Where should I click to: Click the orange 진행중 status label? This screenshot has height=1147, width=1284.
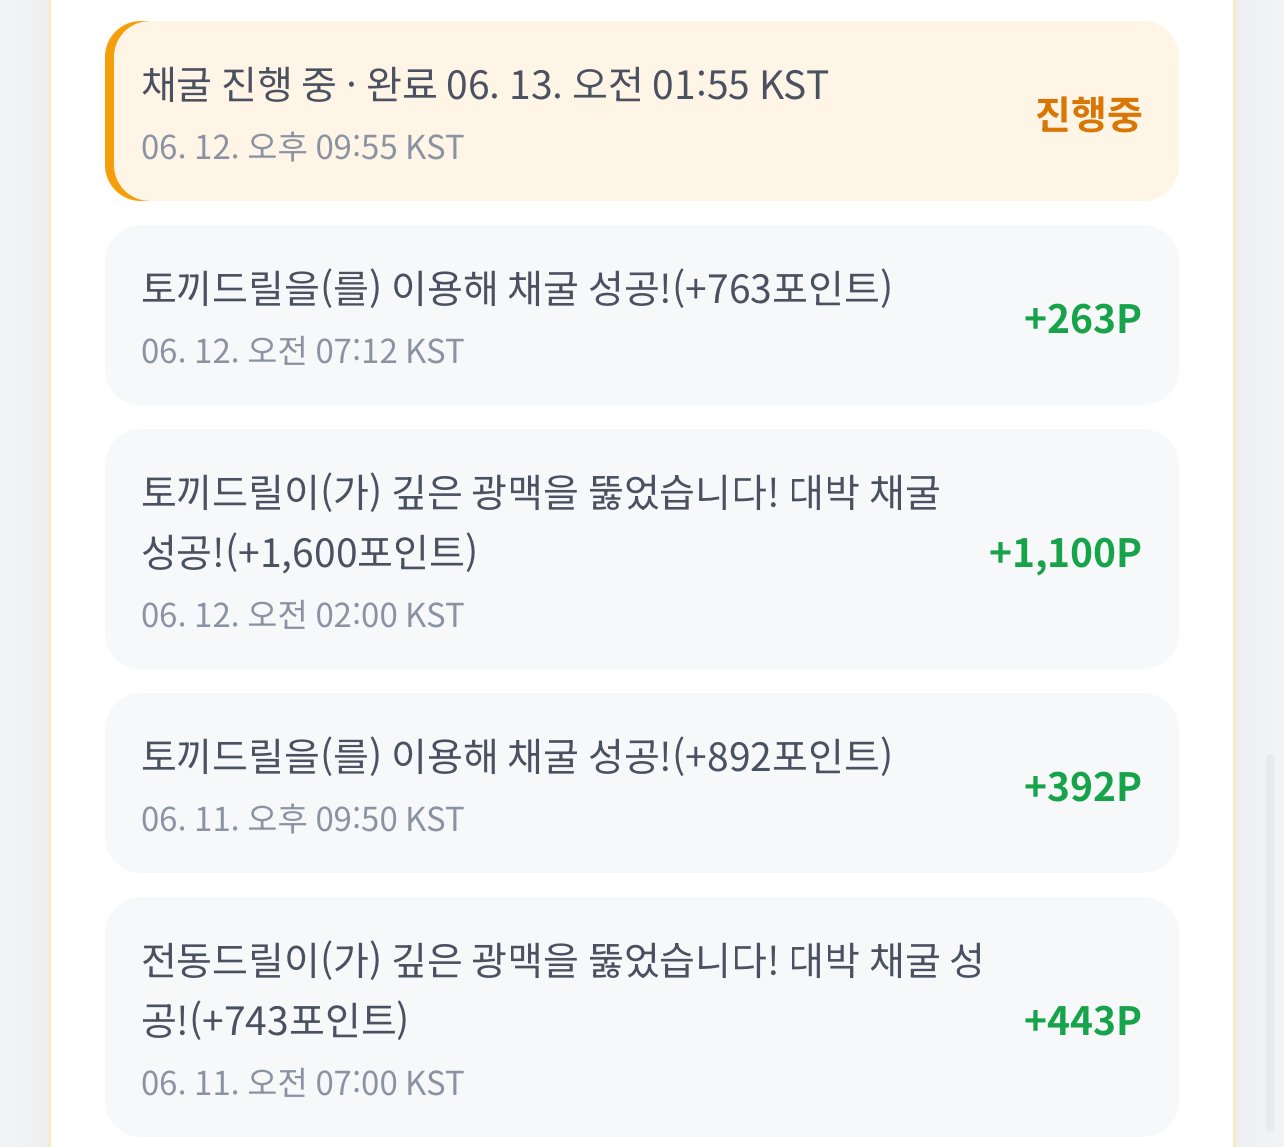1088,114
